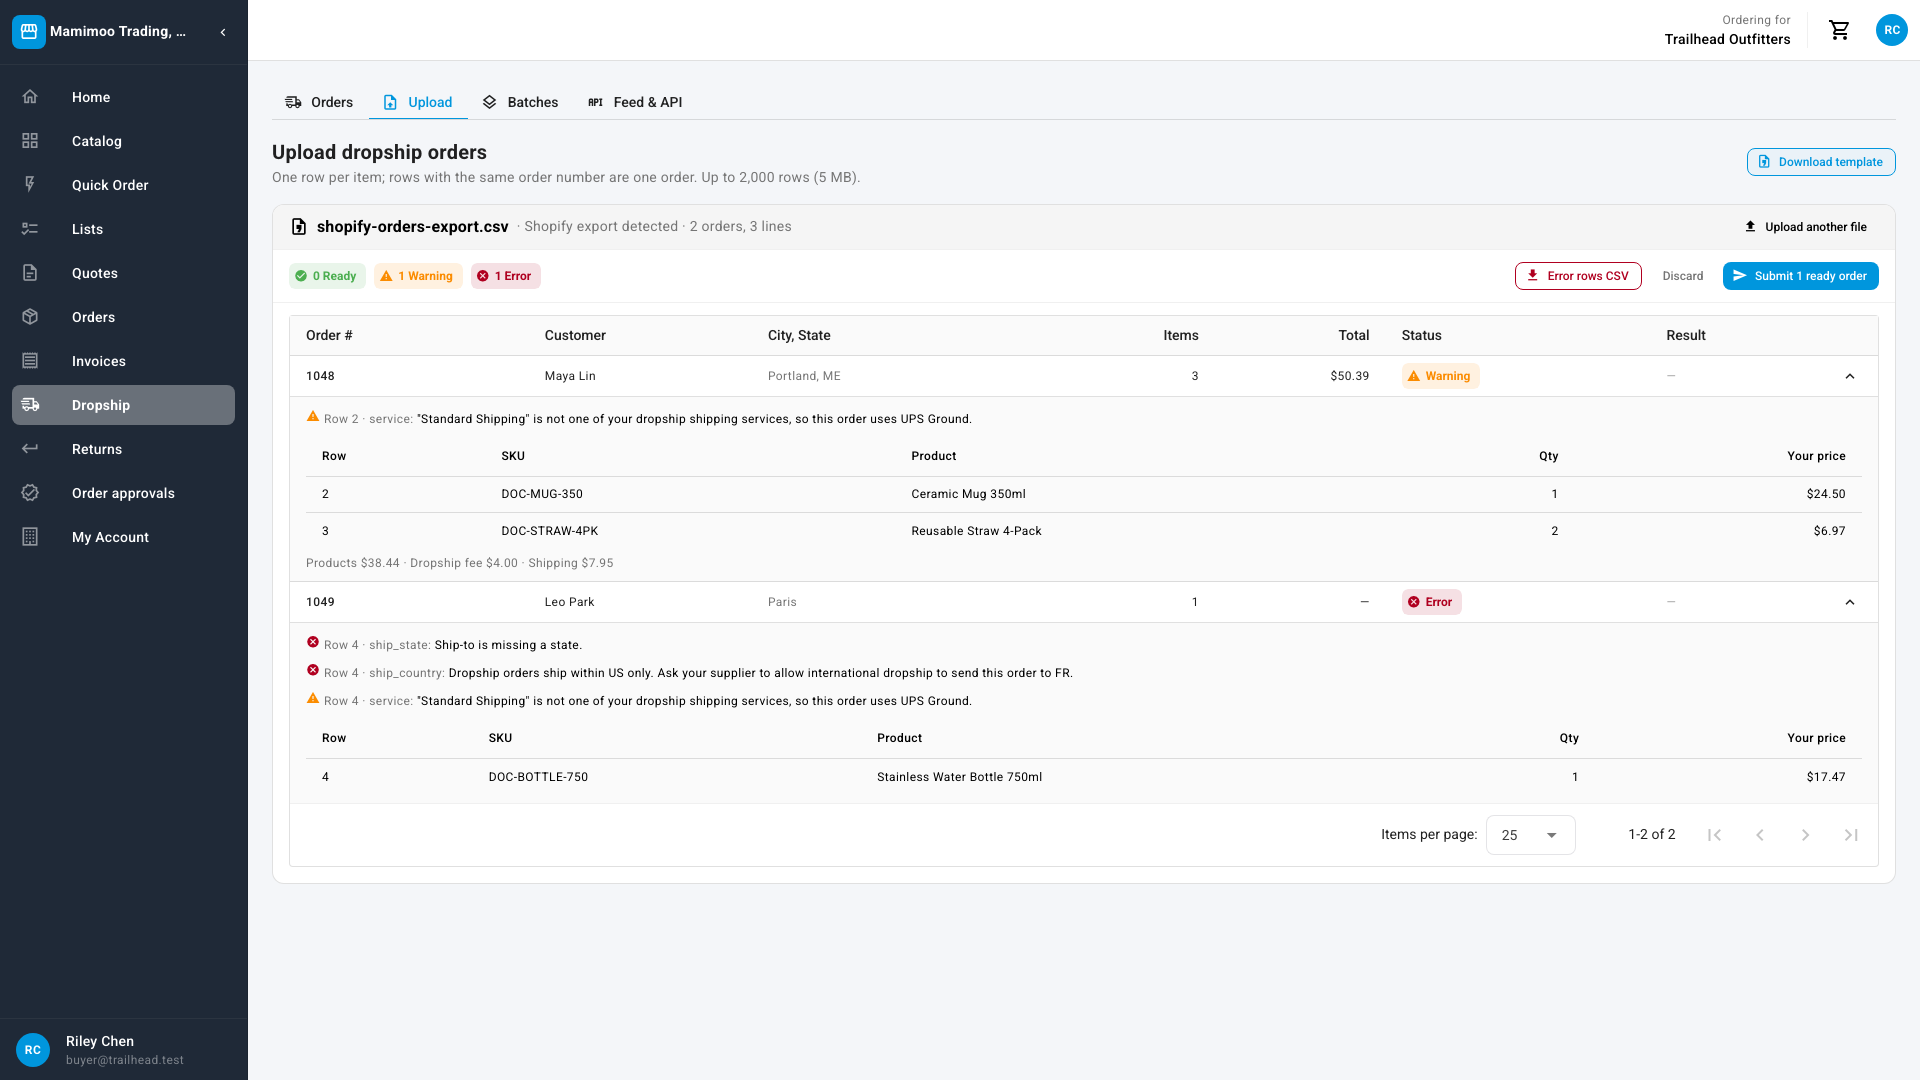Go to the next page
This screenshot has width=1920, height=1080.
(1805, 835)
